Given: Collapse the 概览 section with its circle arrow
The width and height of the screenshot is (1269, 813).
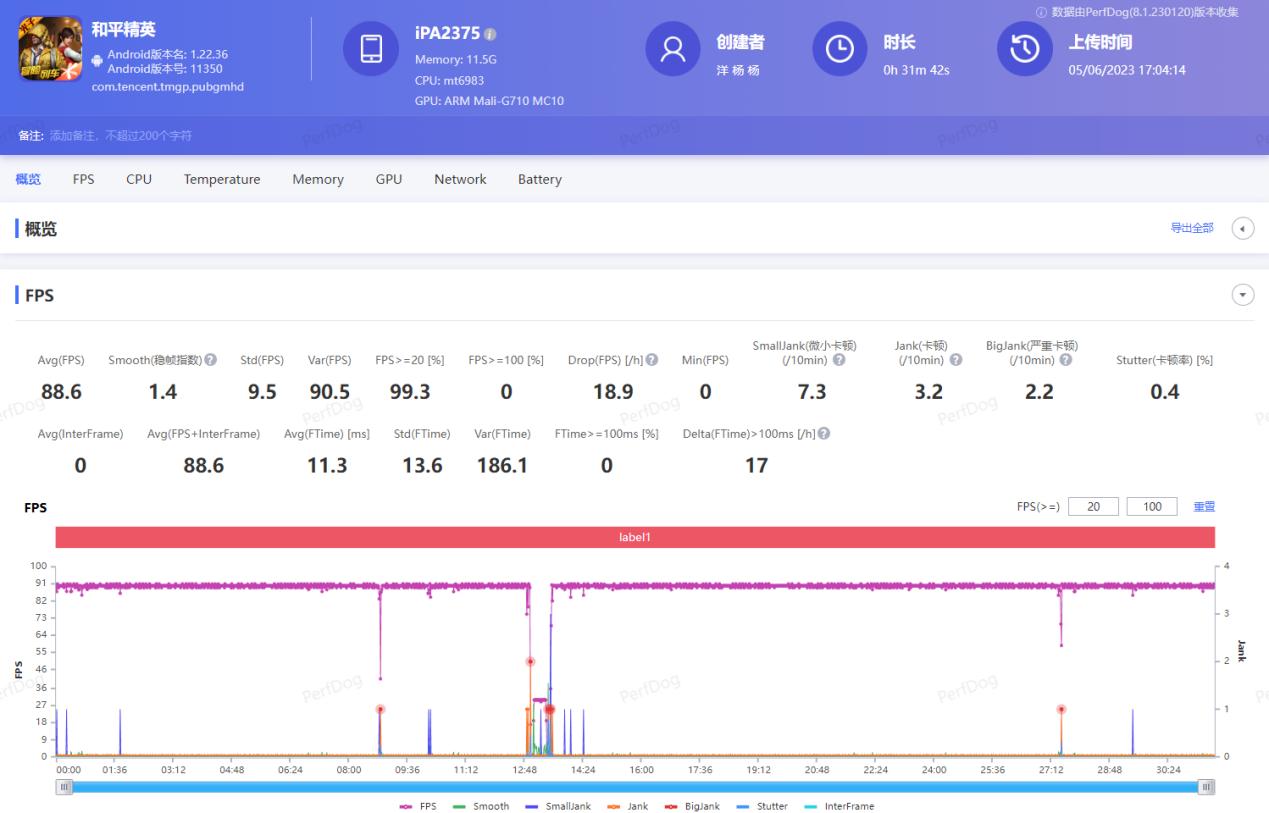Looking at the screenshot, I should click(x=1241, y=228).
